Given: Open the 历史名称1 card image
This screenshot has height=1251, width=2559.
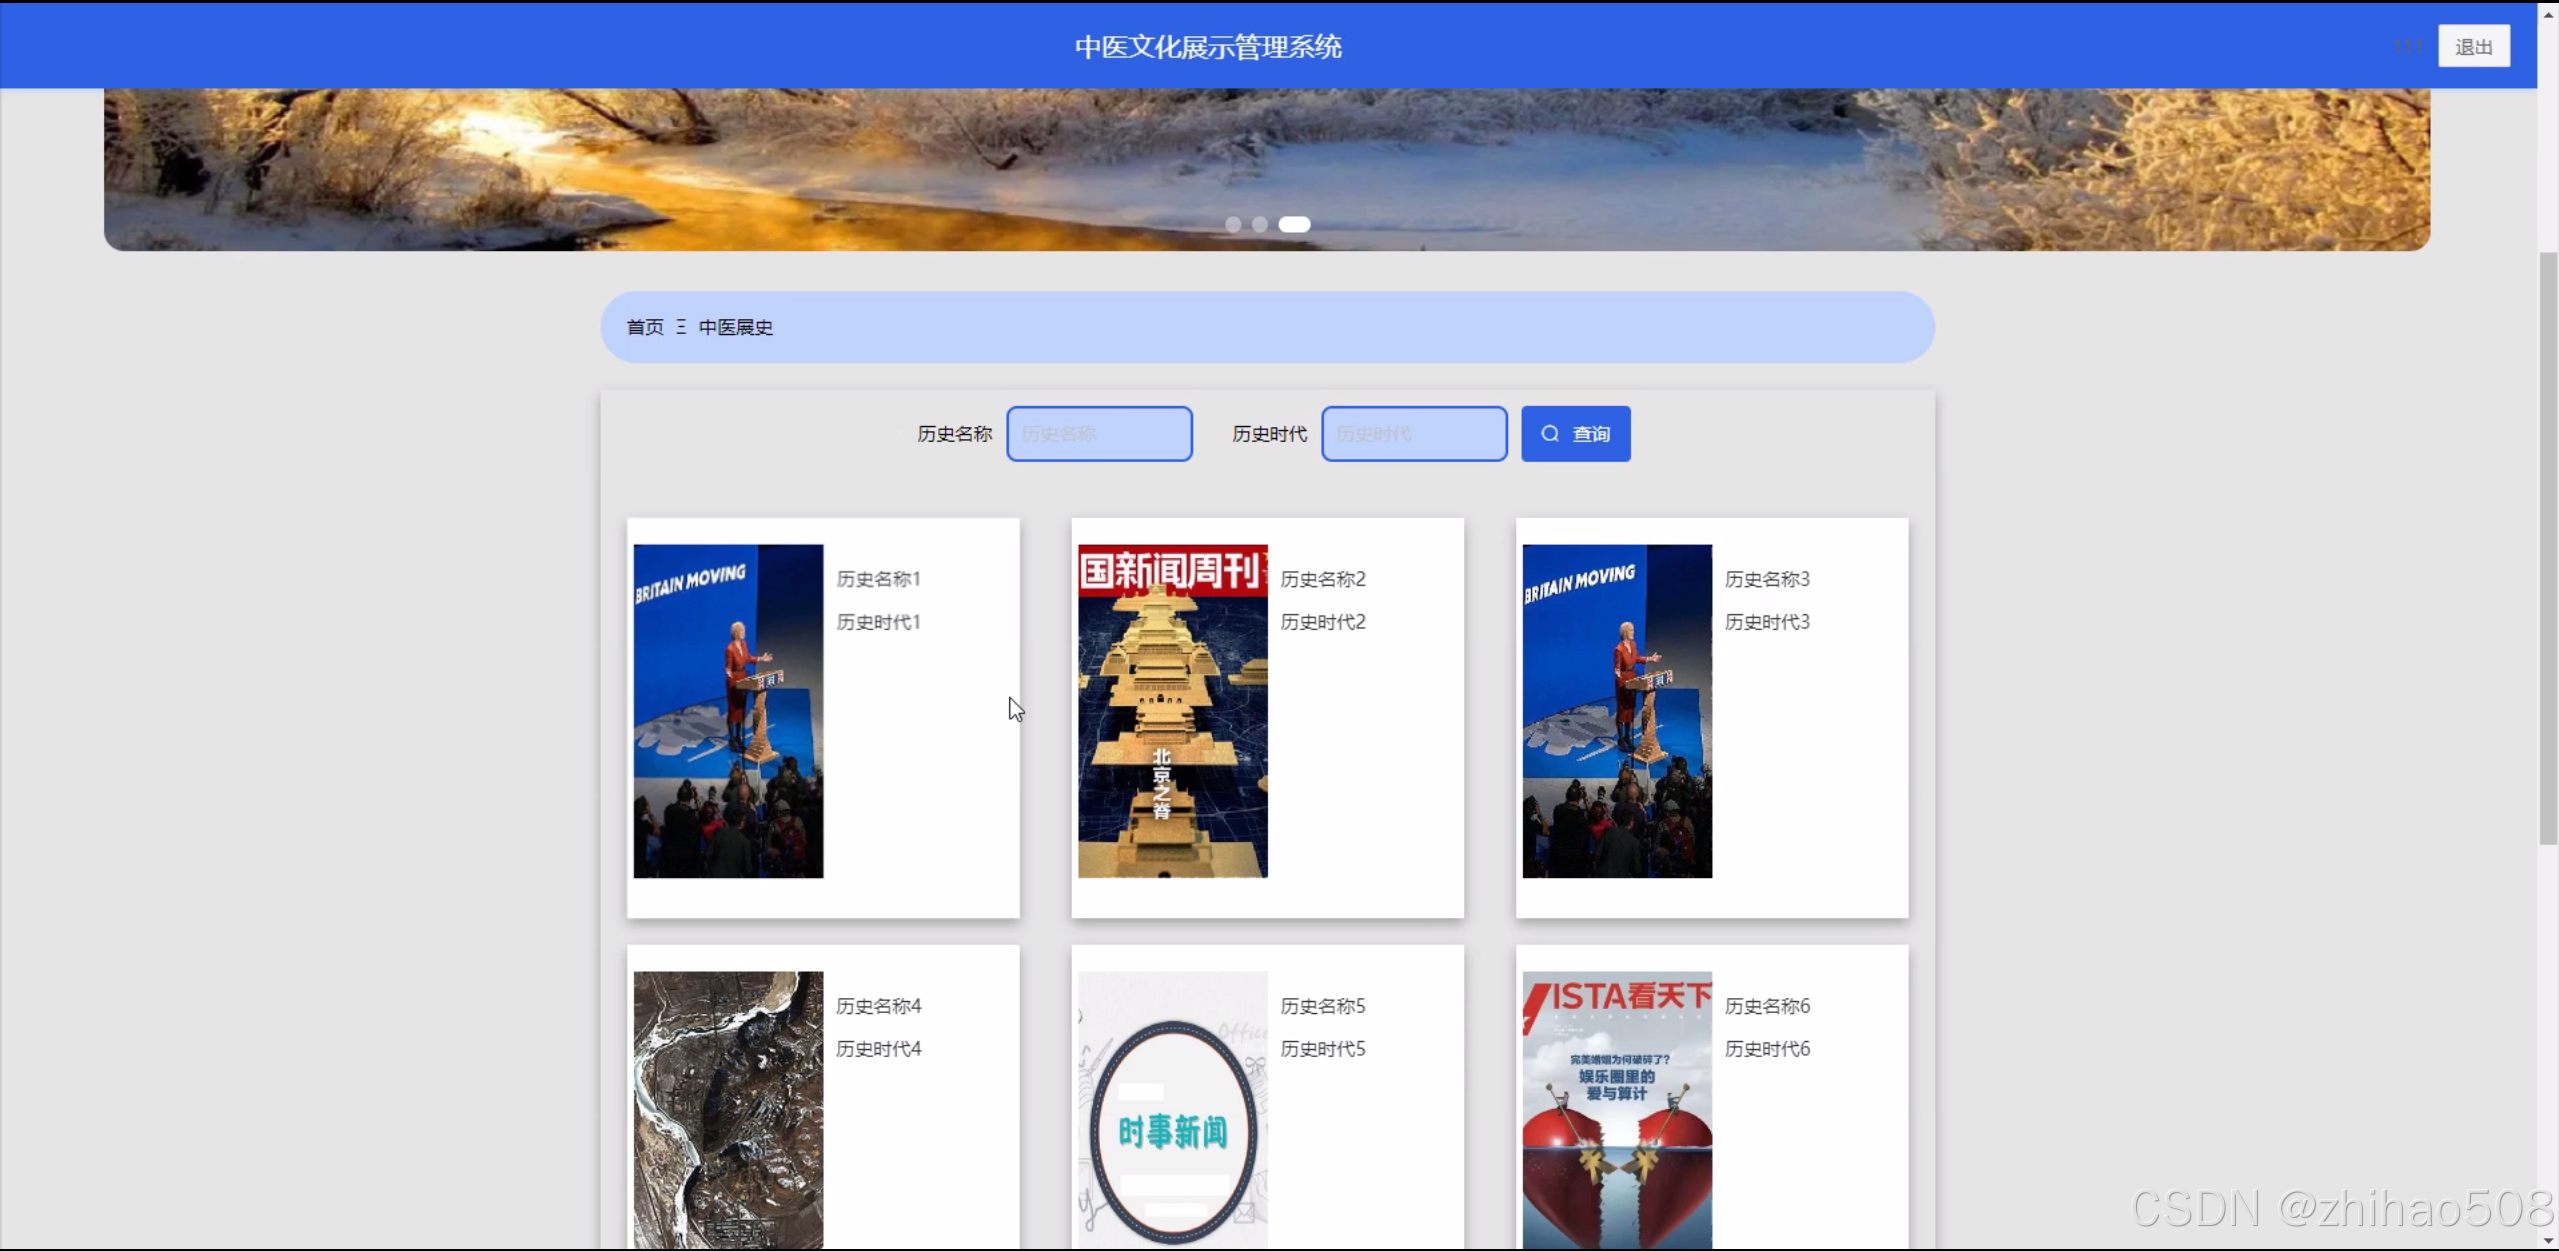Looking at the screenshot, I should point(728,711).
